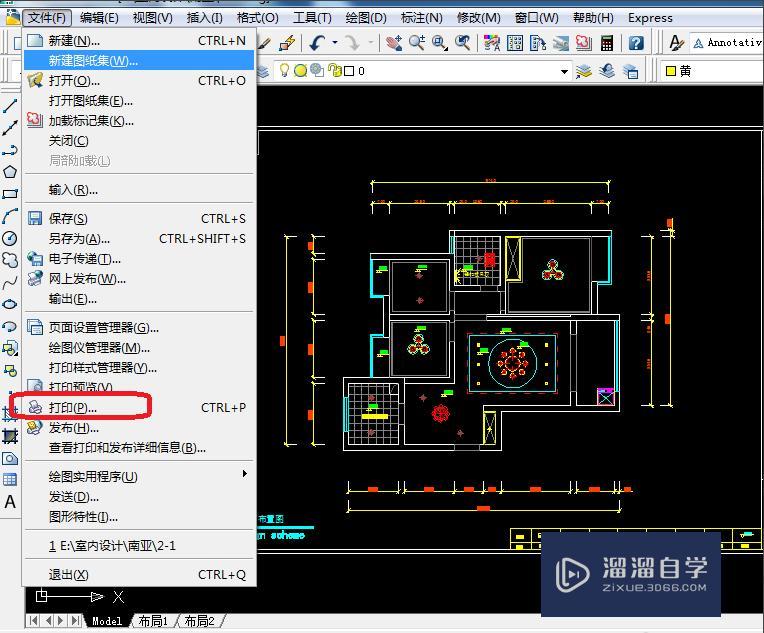This screenshot has width=764, height=633.
Task: Open the 标注(N) menu
Action: point(421,18)
